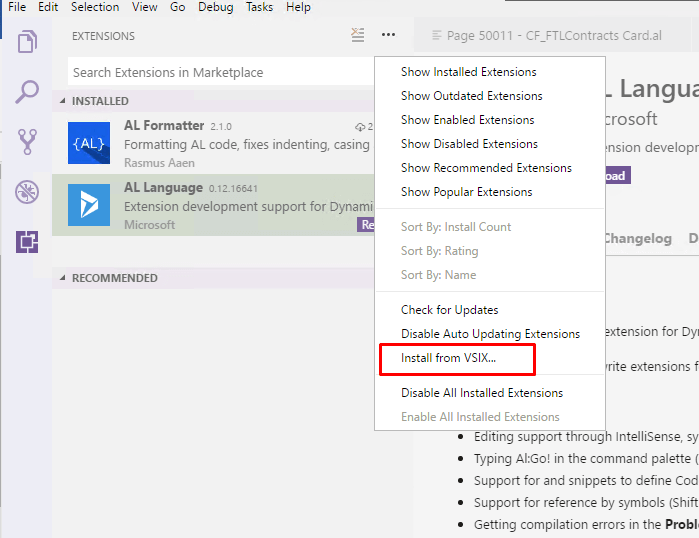Open the Explorer files icon in the activity bar
The width and height of the screenshot is (699, 538).
27,41
